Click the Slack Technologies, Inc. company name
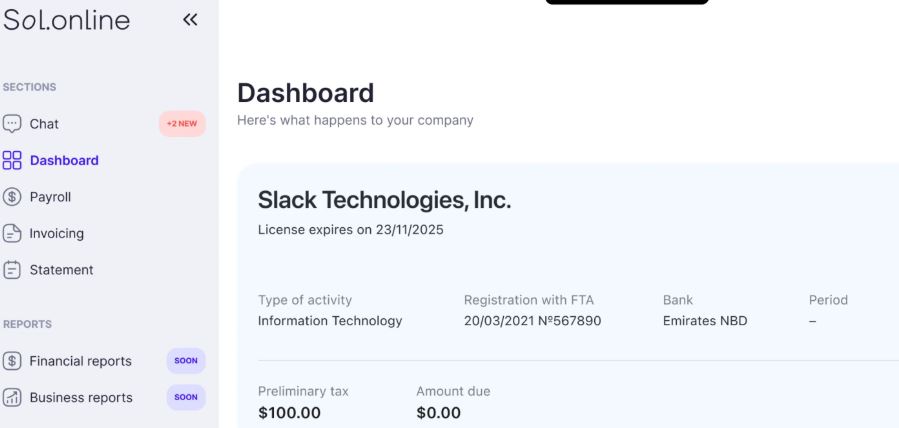899x428 pixels. coord(384,200)
